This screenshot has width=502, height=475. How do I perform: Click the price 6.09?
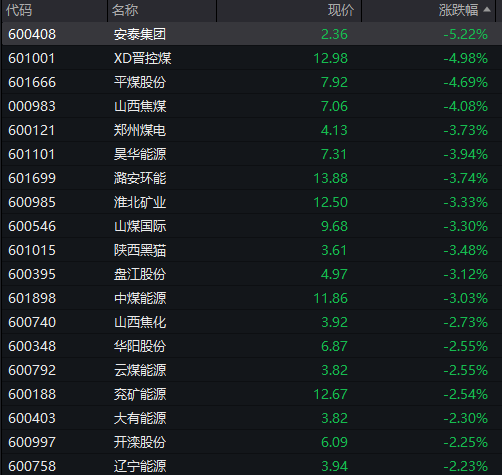(x=334, y=442)
